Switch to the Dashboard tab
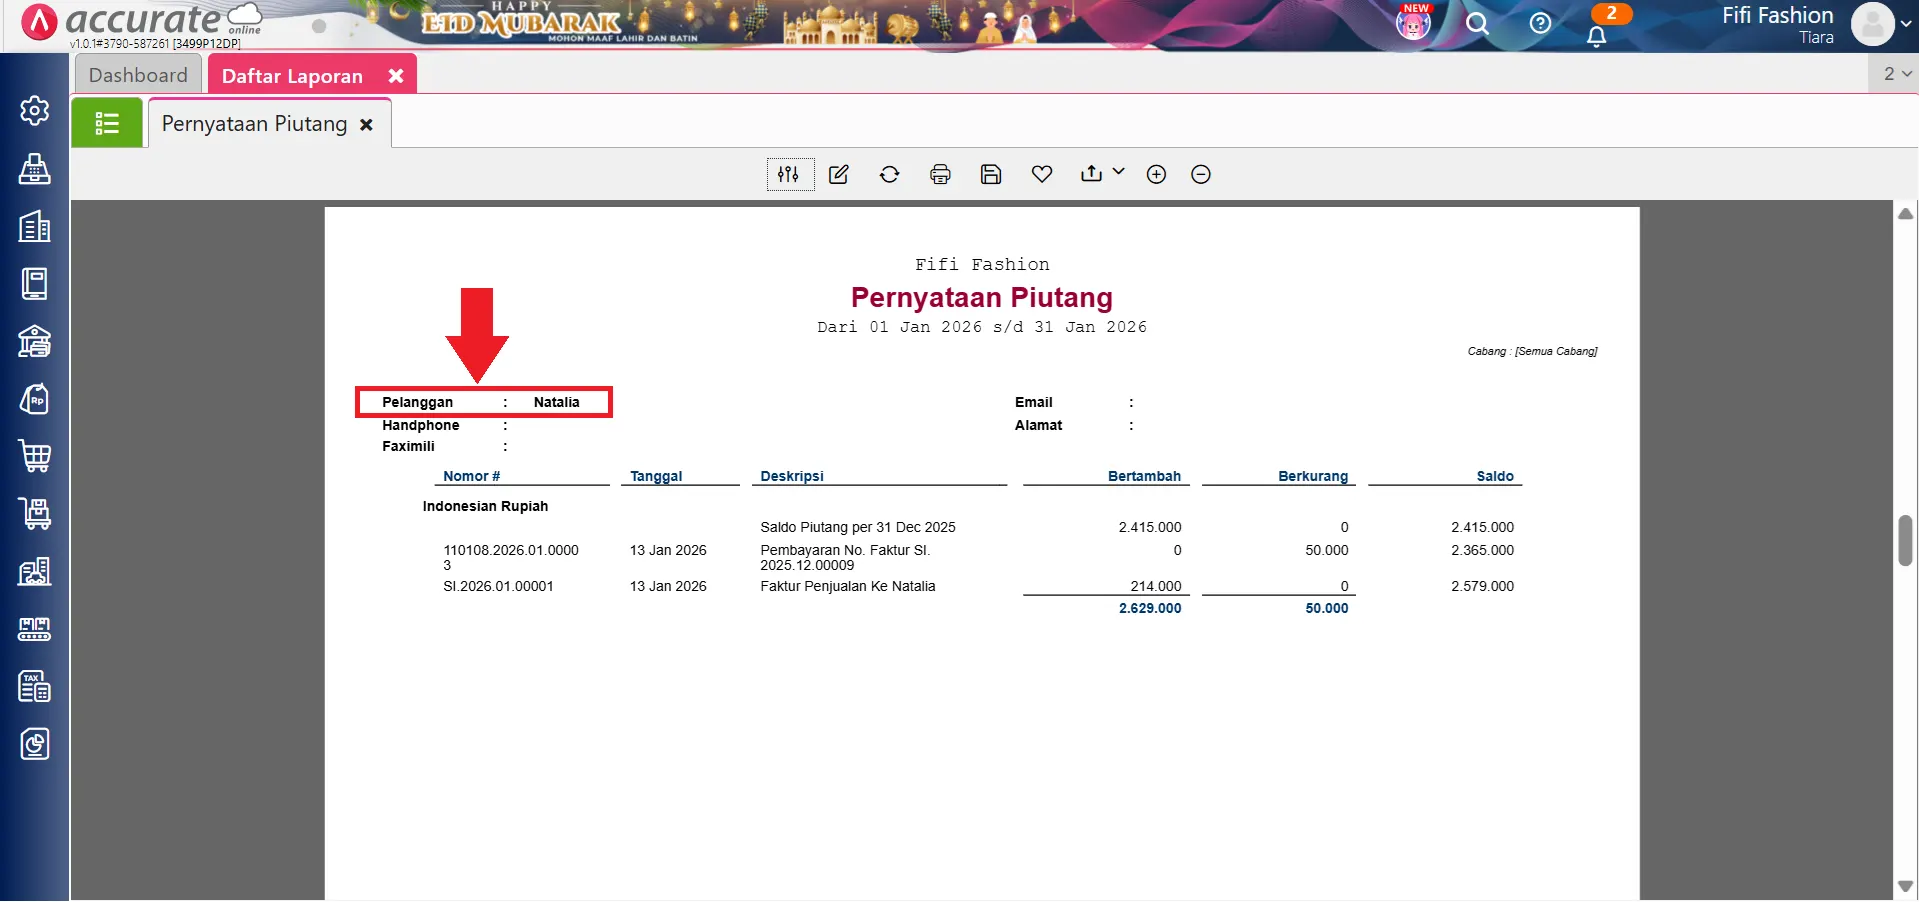The height and width of the screenshot is (902, 1919). pyautogui.click(x=138, y=73)
